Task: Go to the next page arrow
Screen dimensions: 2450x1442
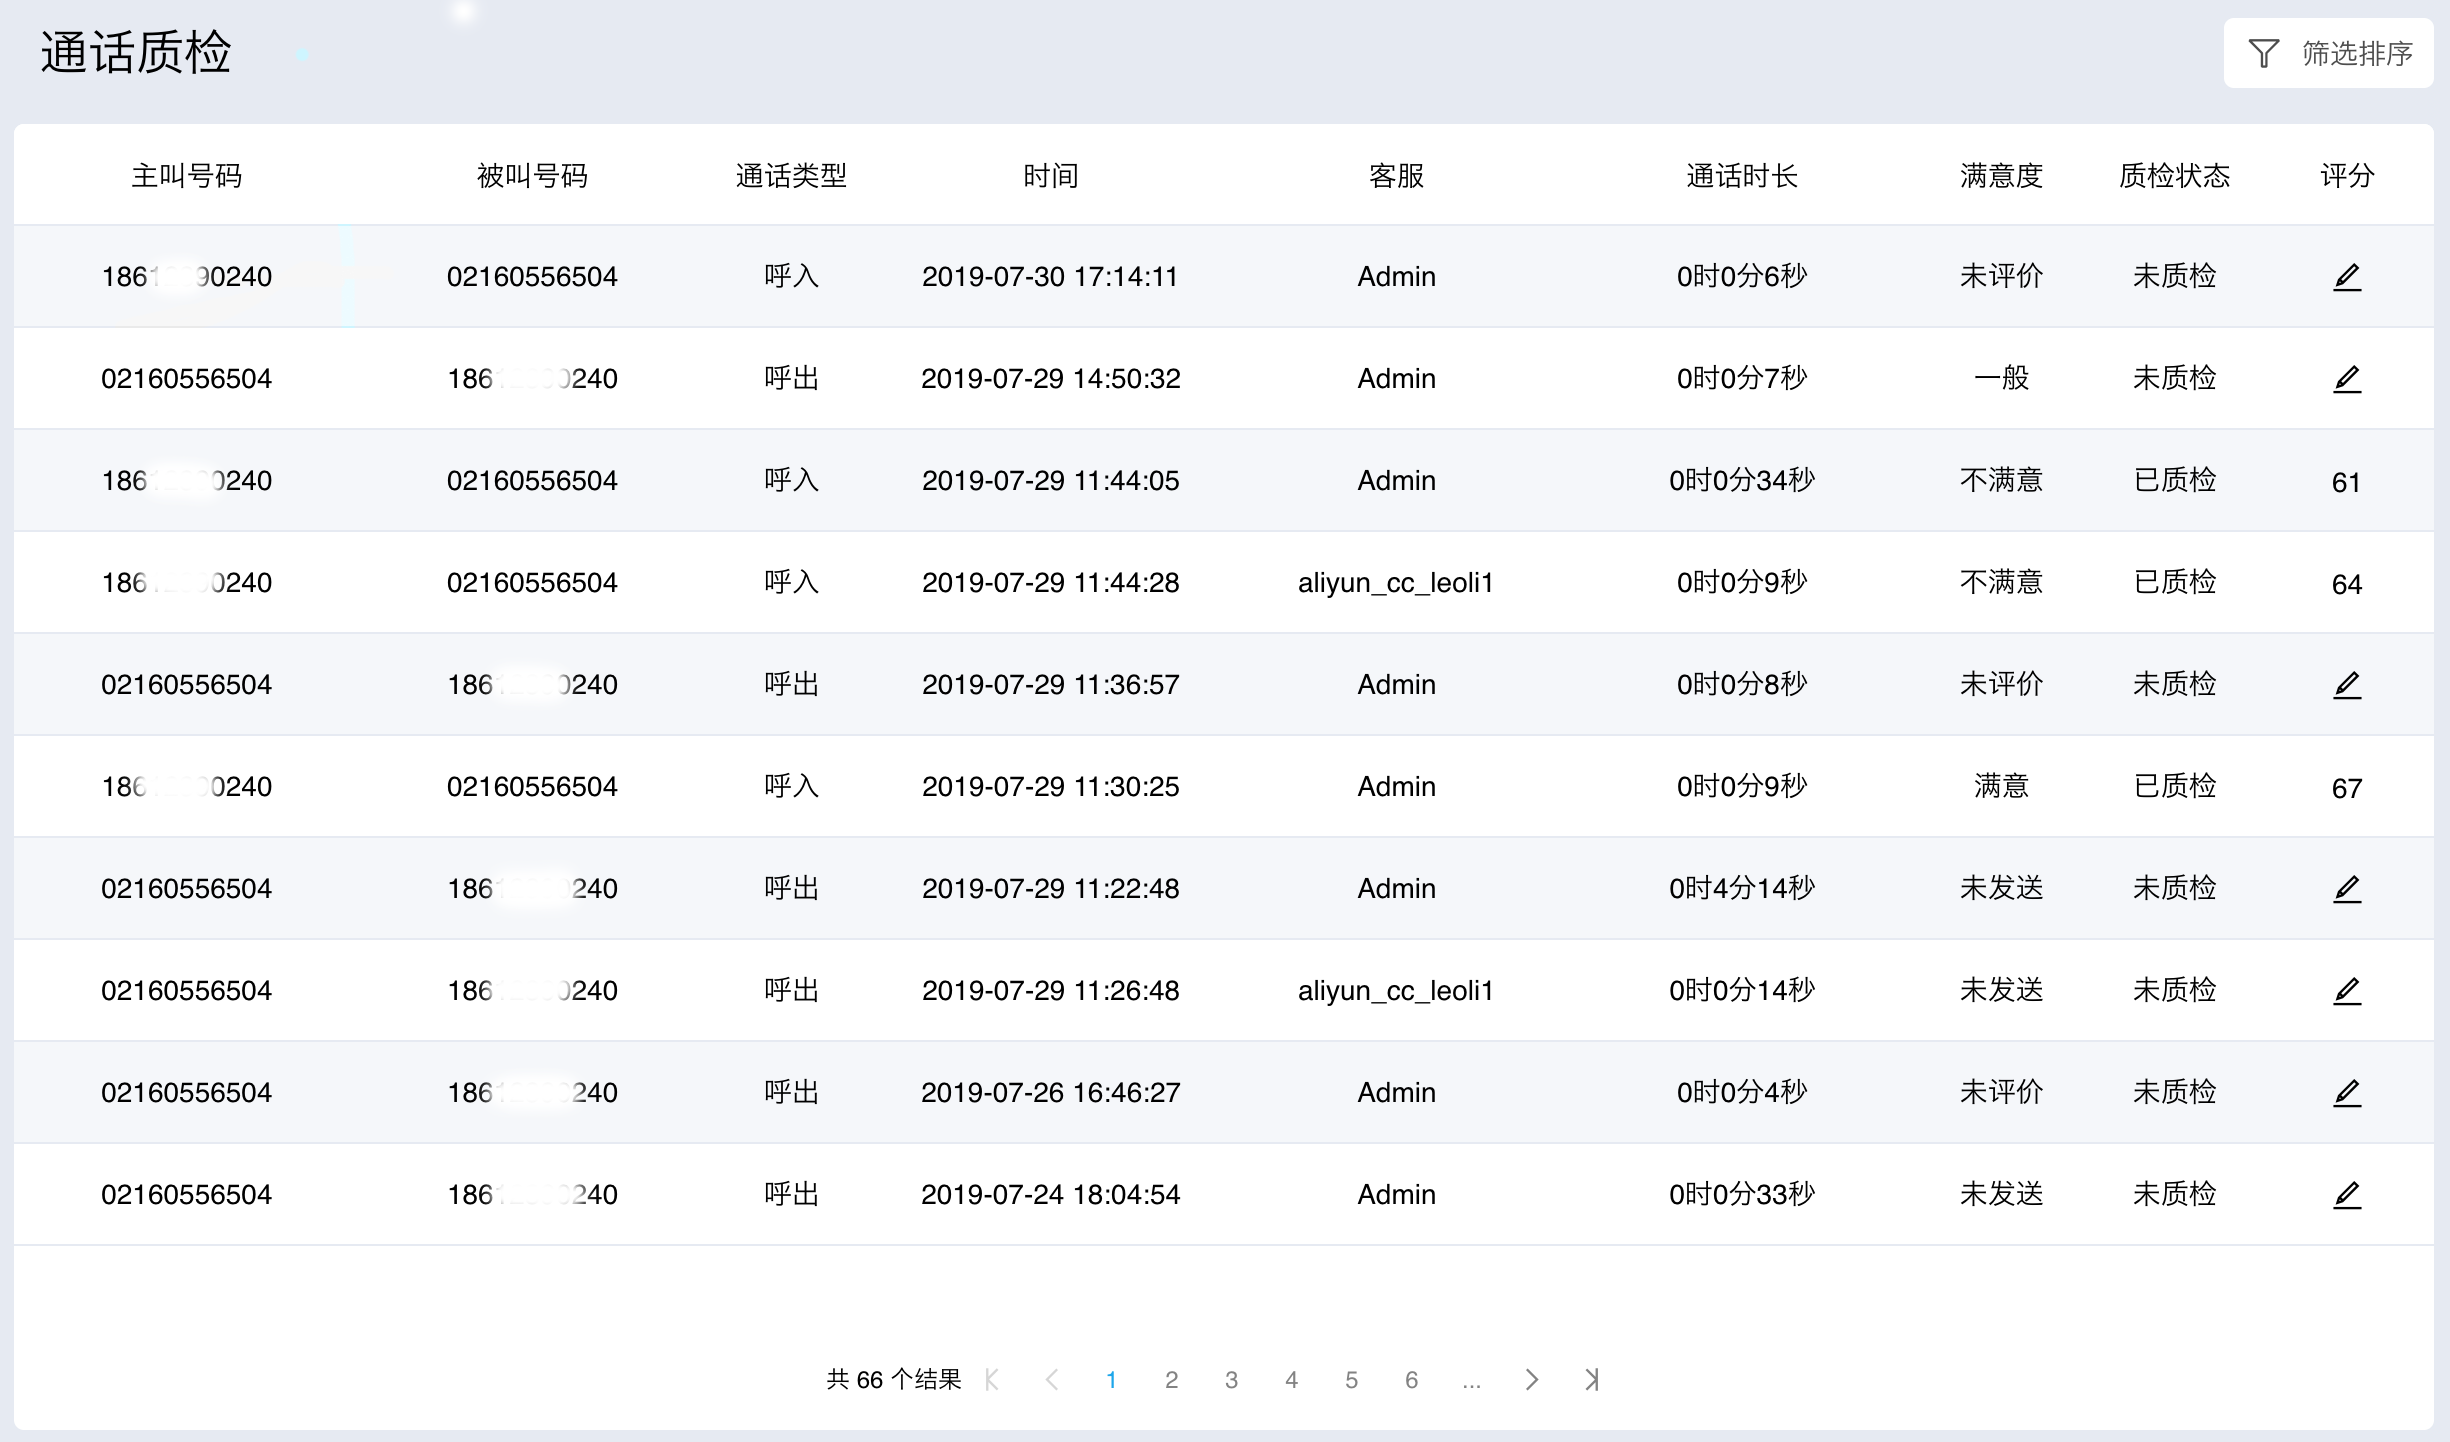Action: tap(1531, 1380)
